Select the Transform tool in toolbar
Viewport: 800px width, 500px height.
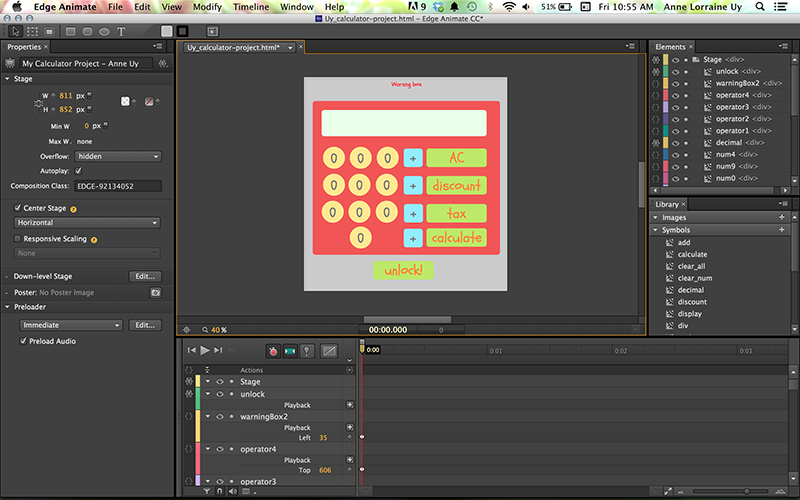coord(33,32)
